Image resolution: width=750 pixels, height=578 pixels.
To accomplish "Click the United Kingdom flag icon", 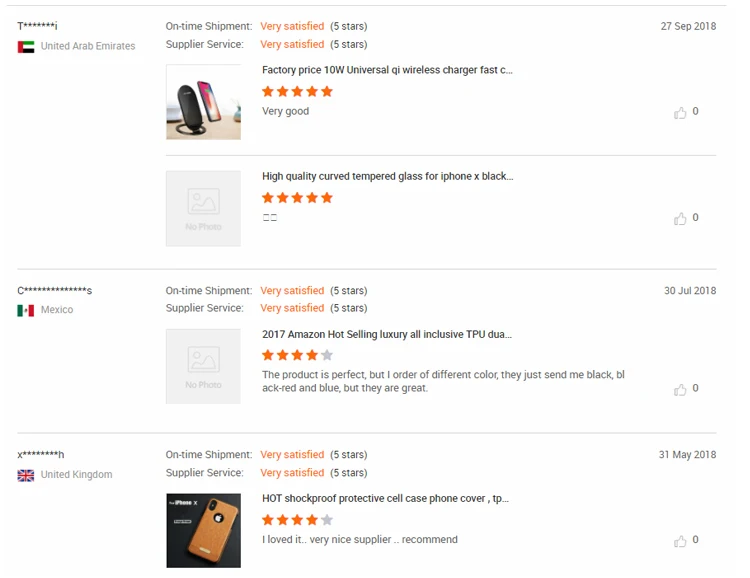I will pos(26,475).
